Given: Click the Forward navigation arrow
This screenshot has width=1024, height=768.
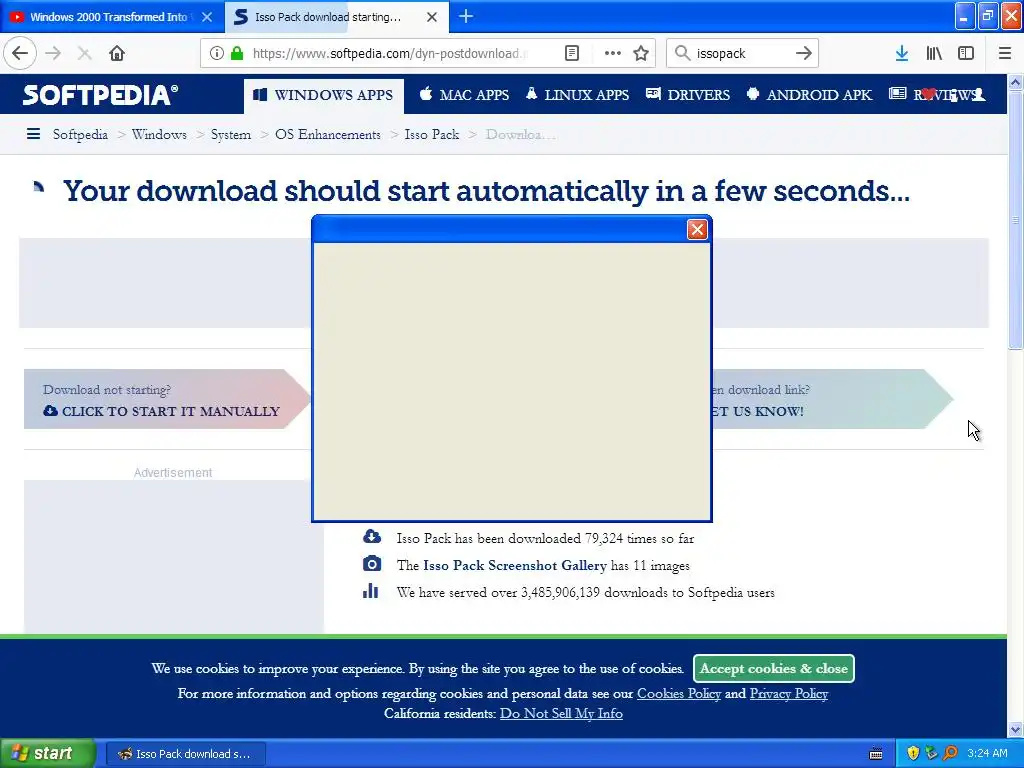Looking at the screenshot, I should pos(54,53).
